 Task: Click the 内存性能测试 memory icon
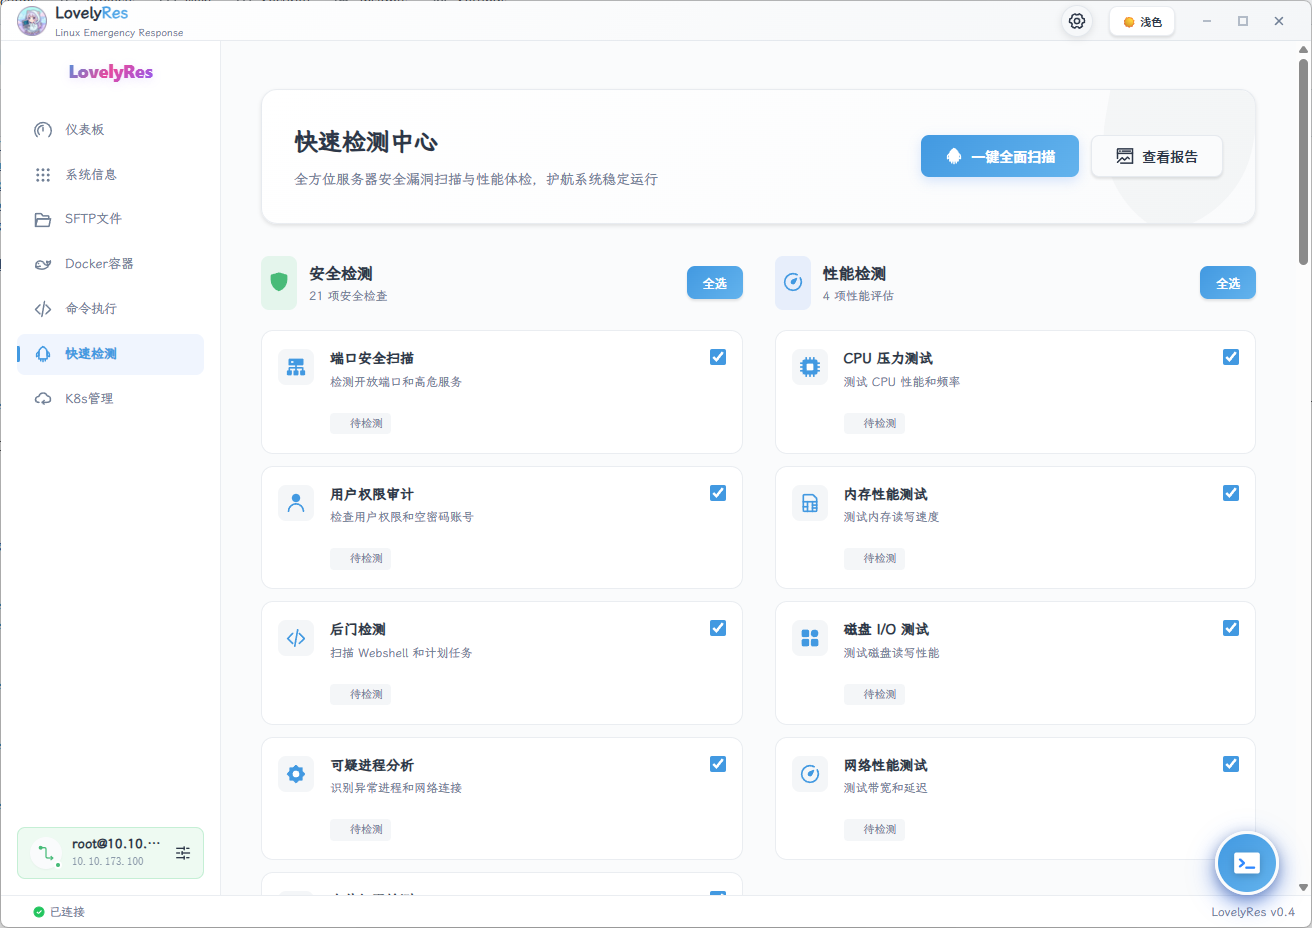810,503
